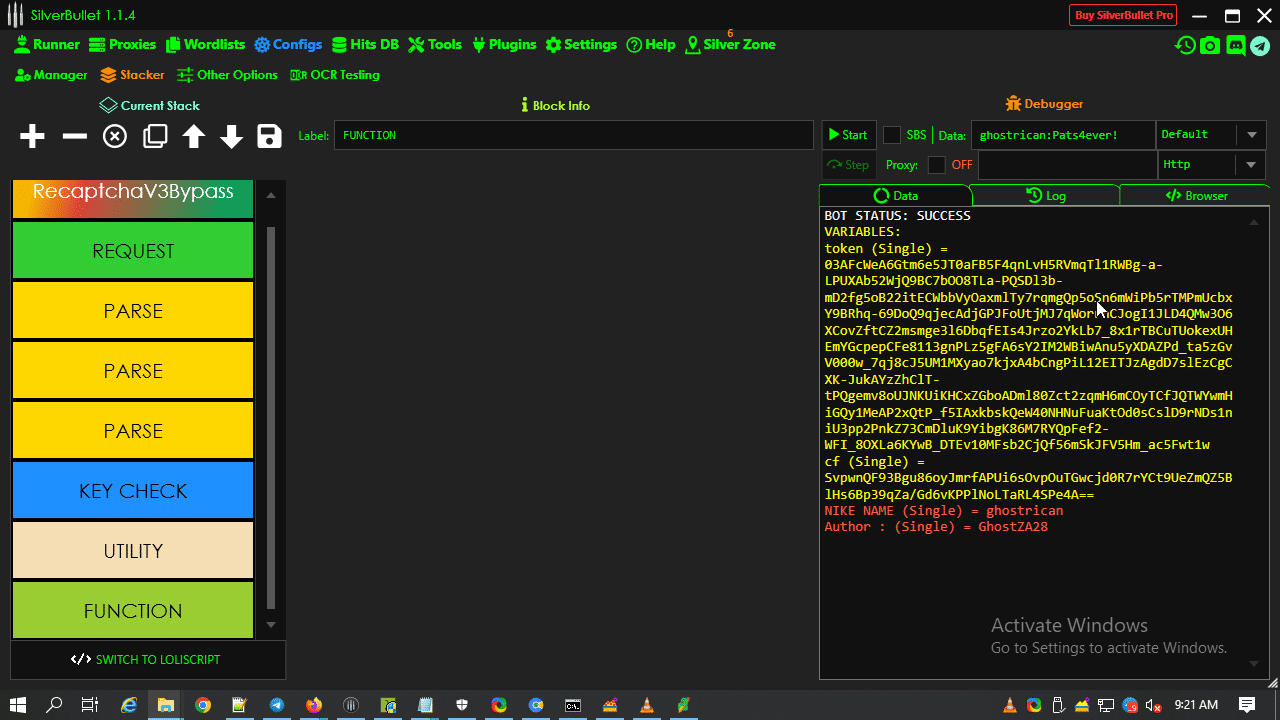The height and width of the screenshot is (720, 1280).
Task: Enable the SBS checkbox
Action: 892,135
